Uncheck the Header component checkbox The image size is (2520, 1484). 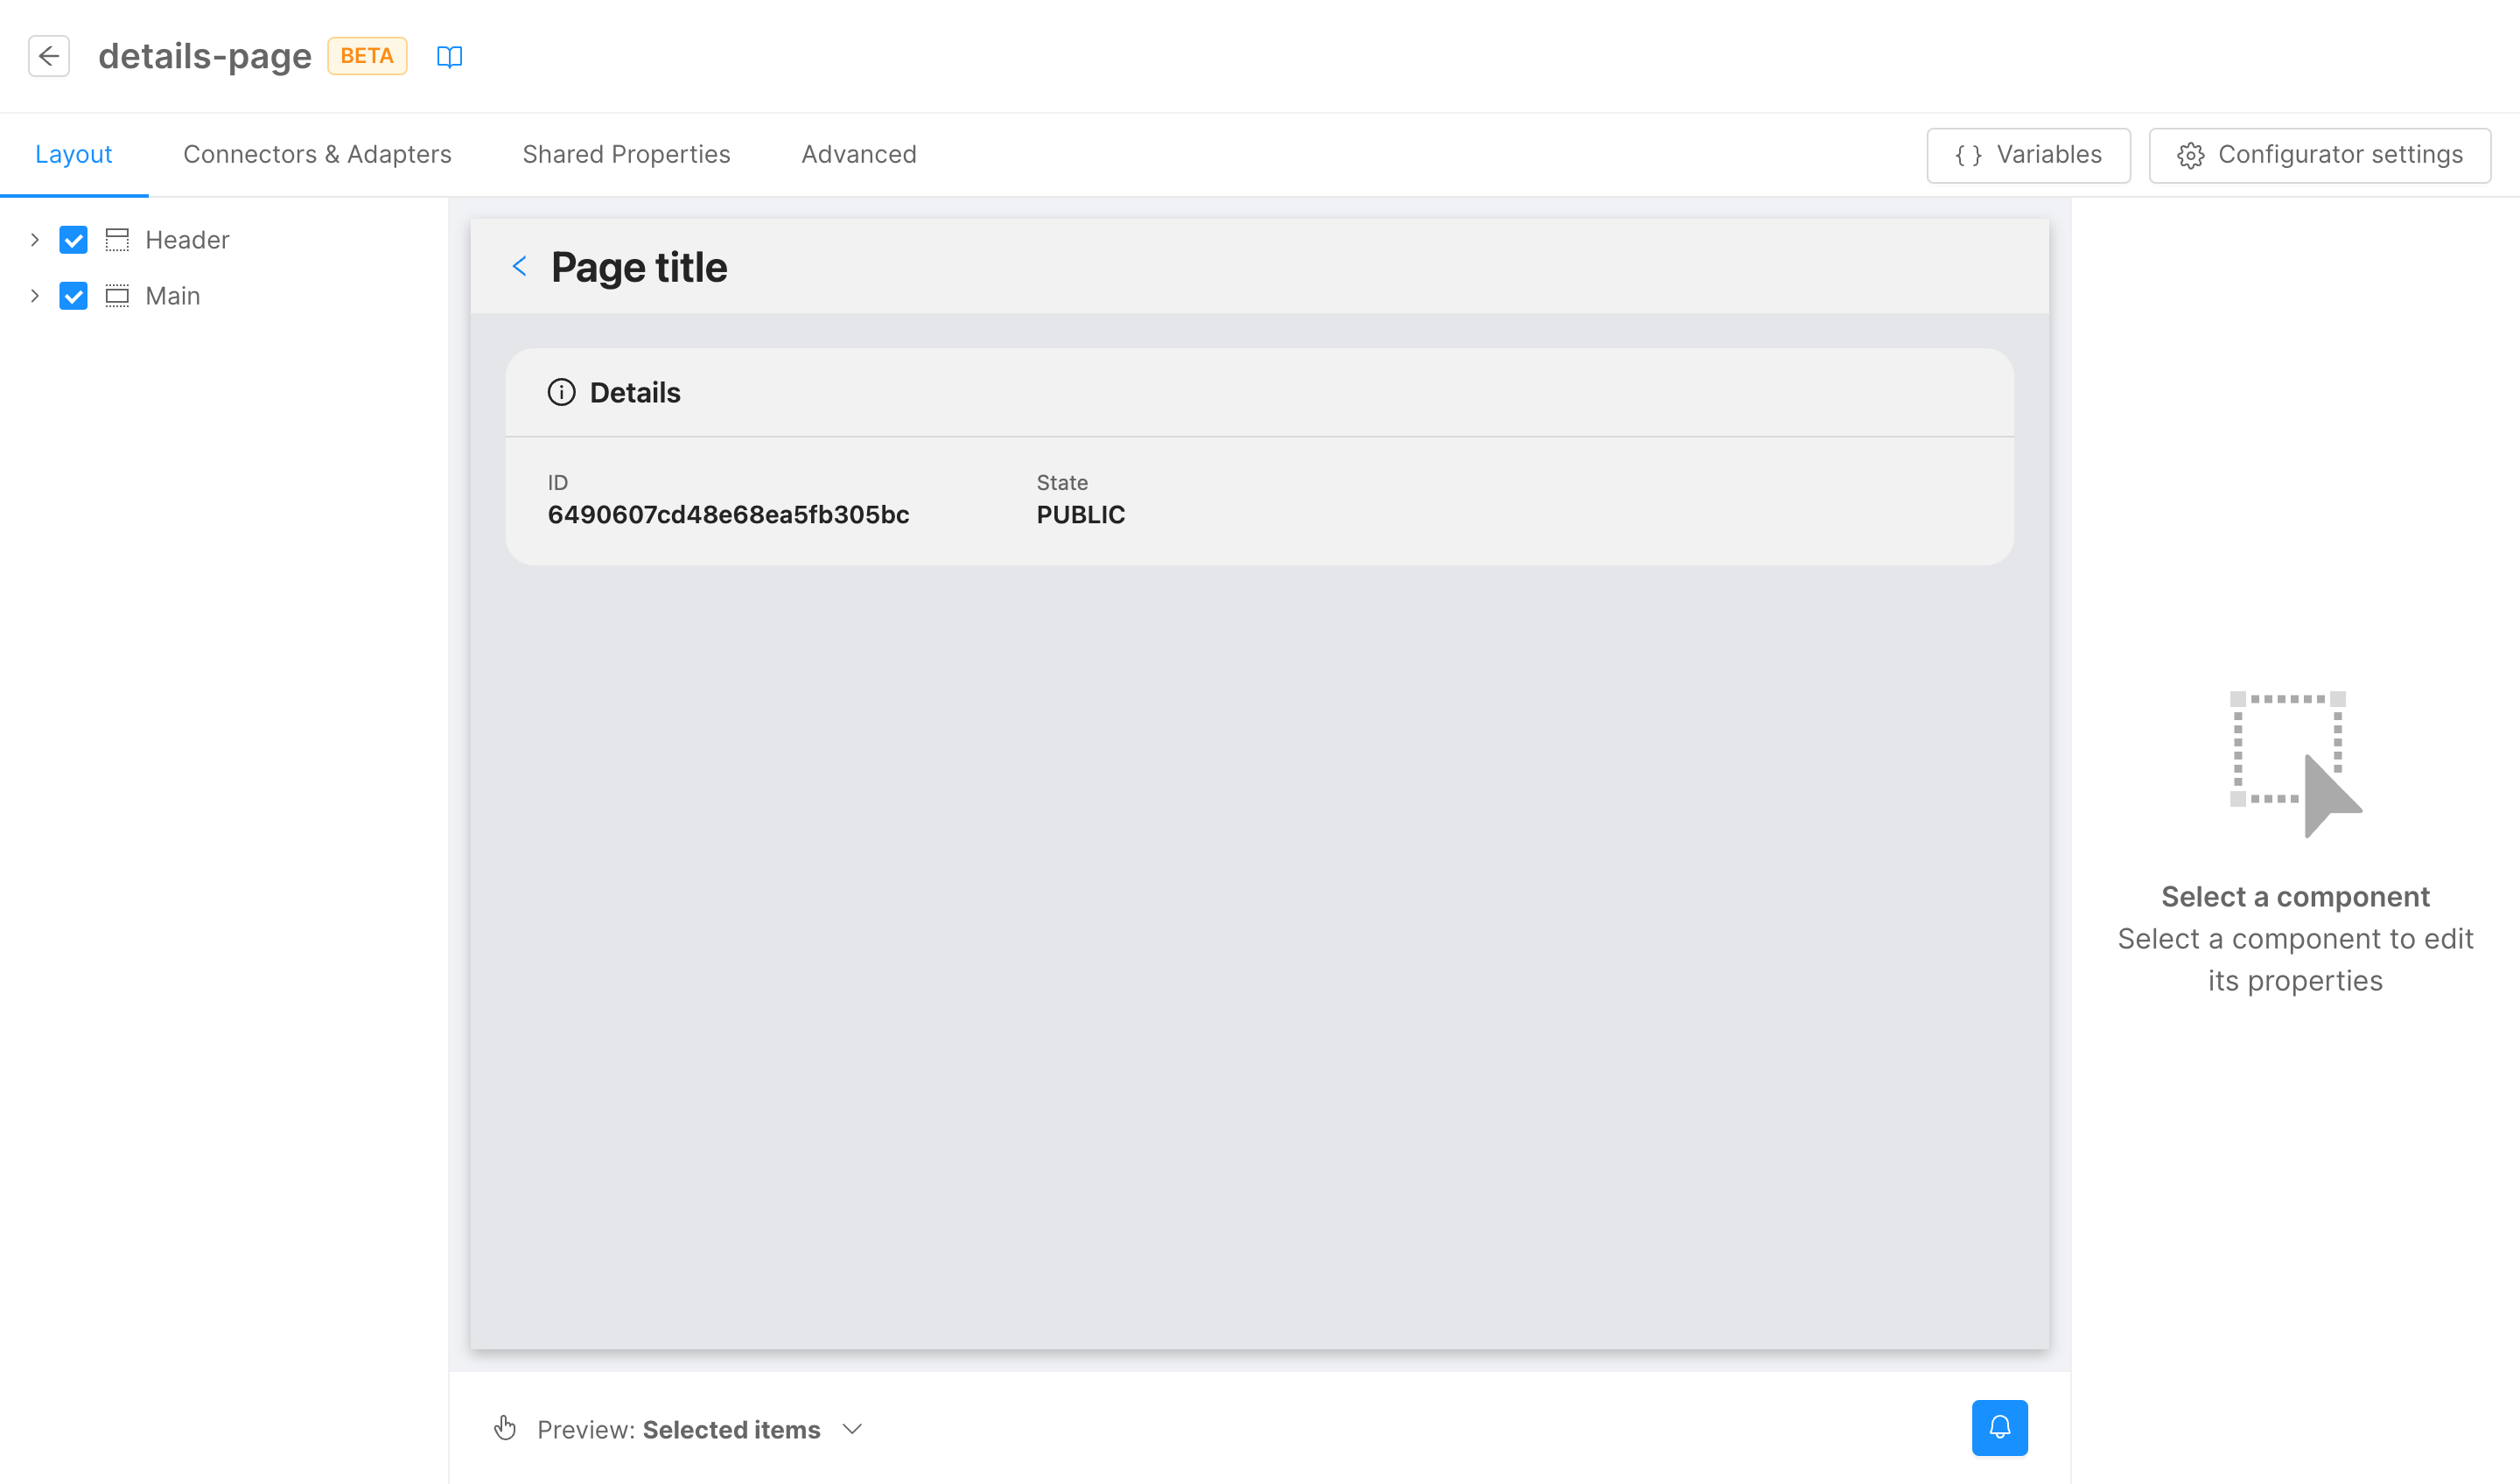pyautogui.click(x=73, y=239)
